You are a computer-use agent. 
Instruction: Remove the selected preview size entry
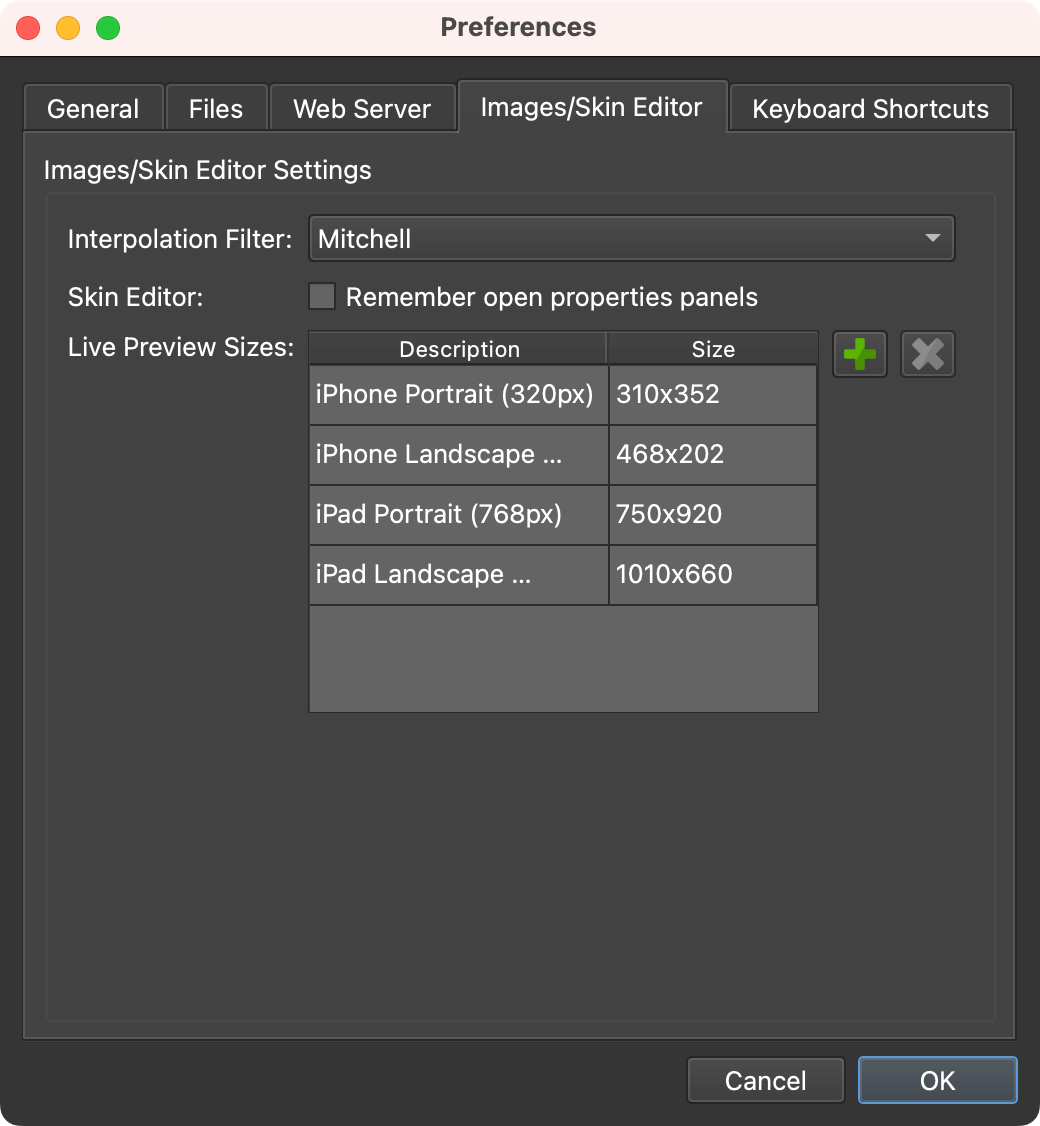[927, 354]
